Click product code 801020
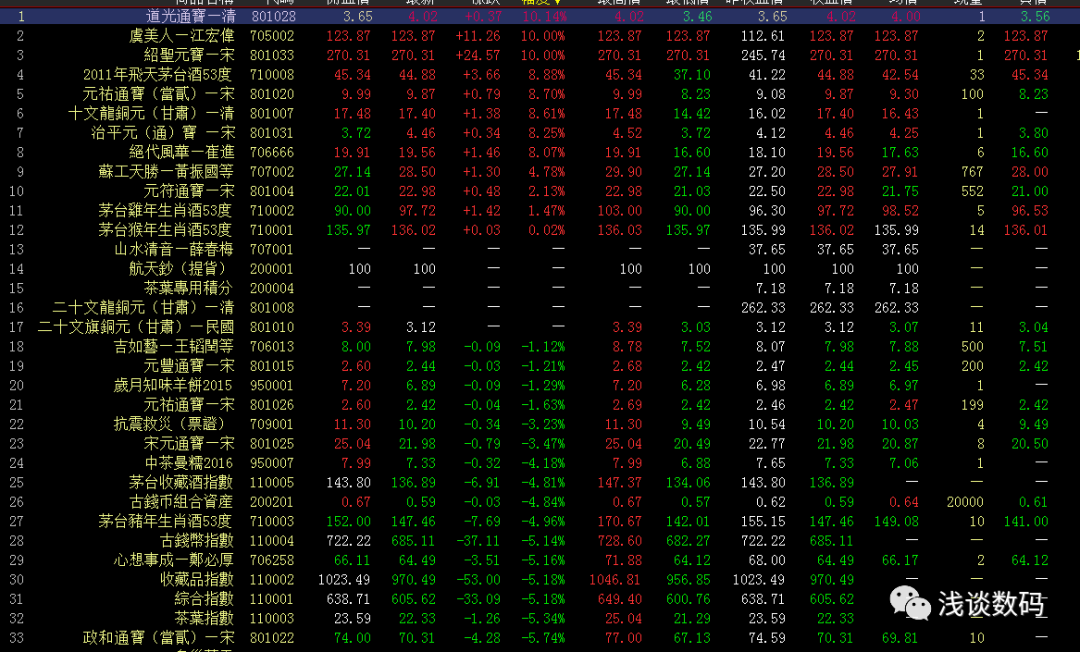Image resolution: width=1080 pixels, height=652 pixels. 272,94
